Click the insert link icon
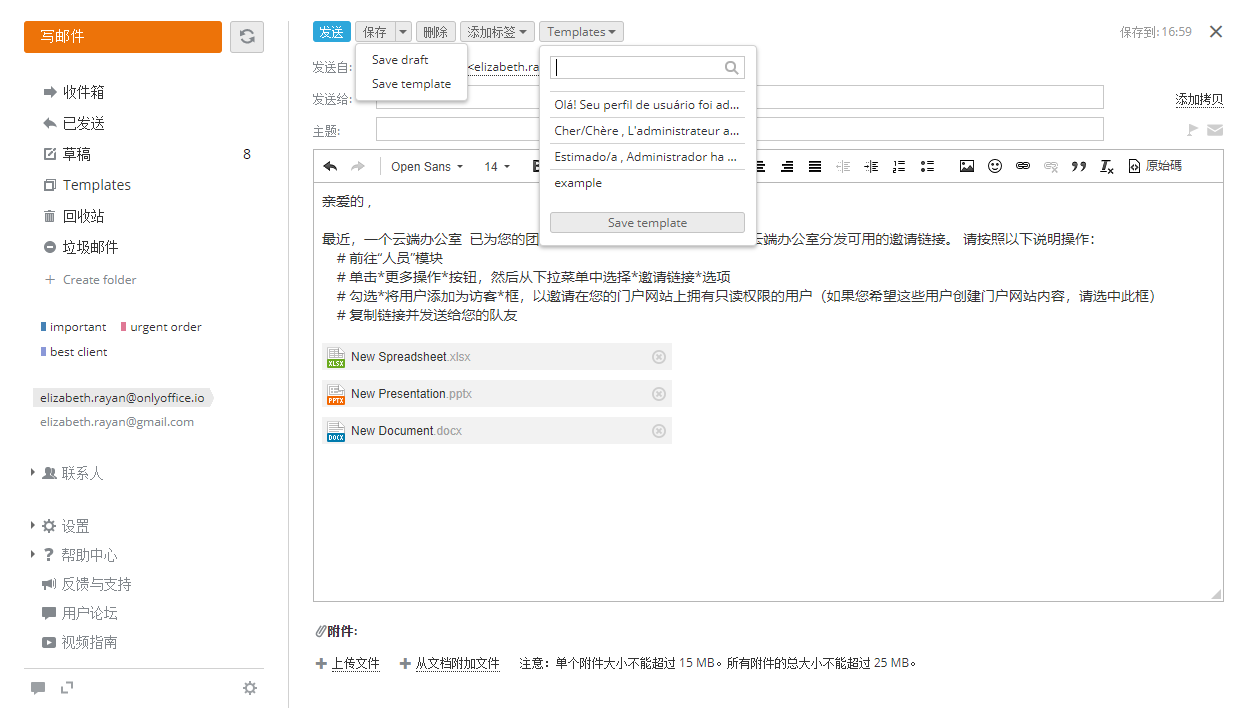The image size is (1240, 708). 1022,167
